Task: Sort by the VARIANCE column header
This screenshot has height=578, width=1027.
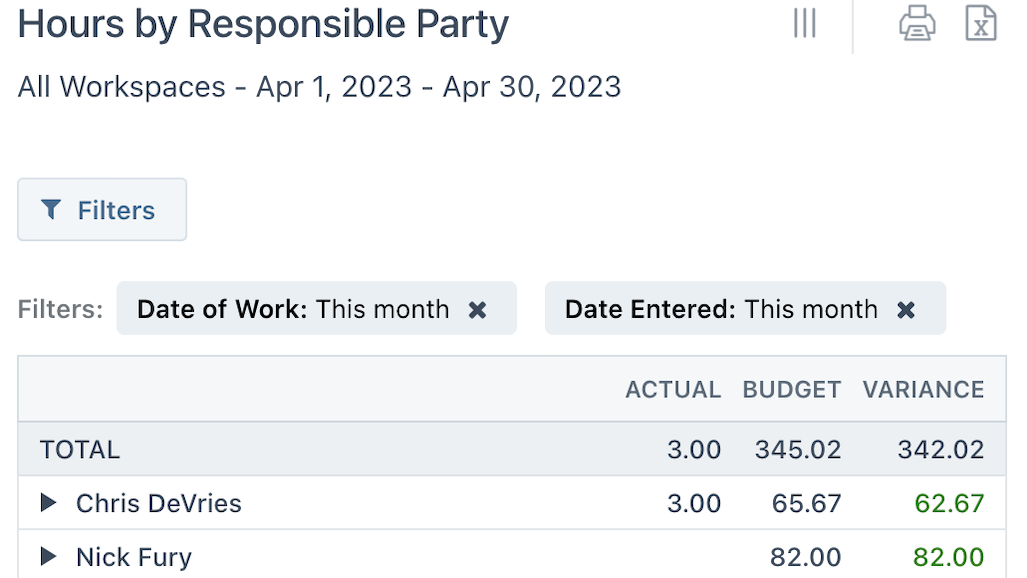Action: [x=923, y=390]
